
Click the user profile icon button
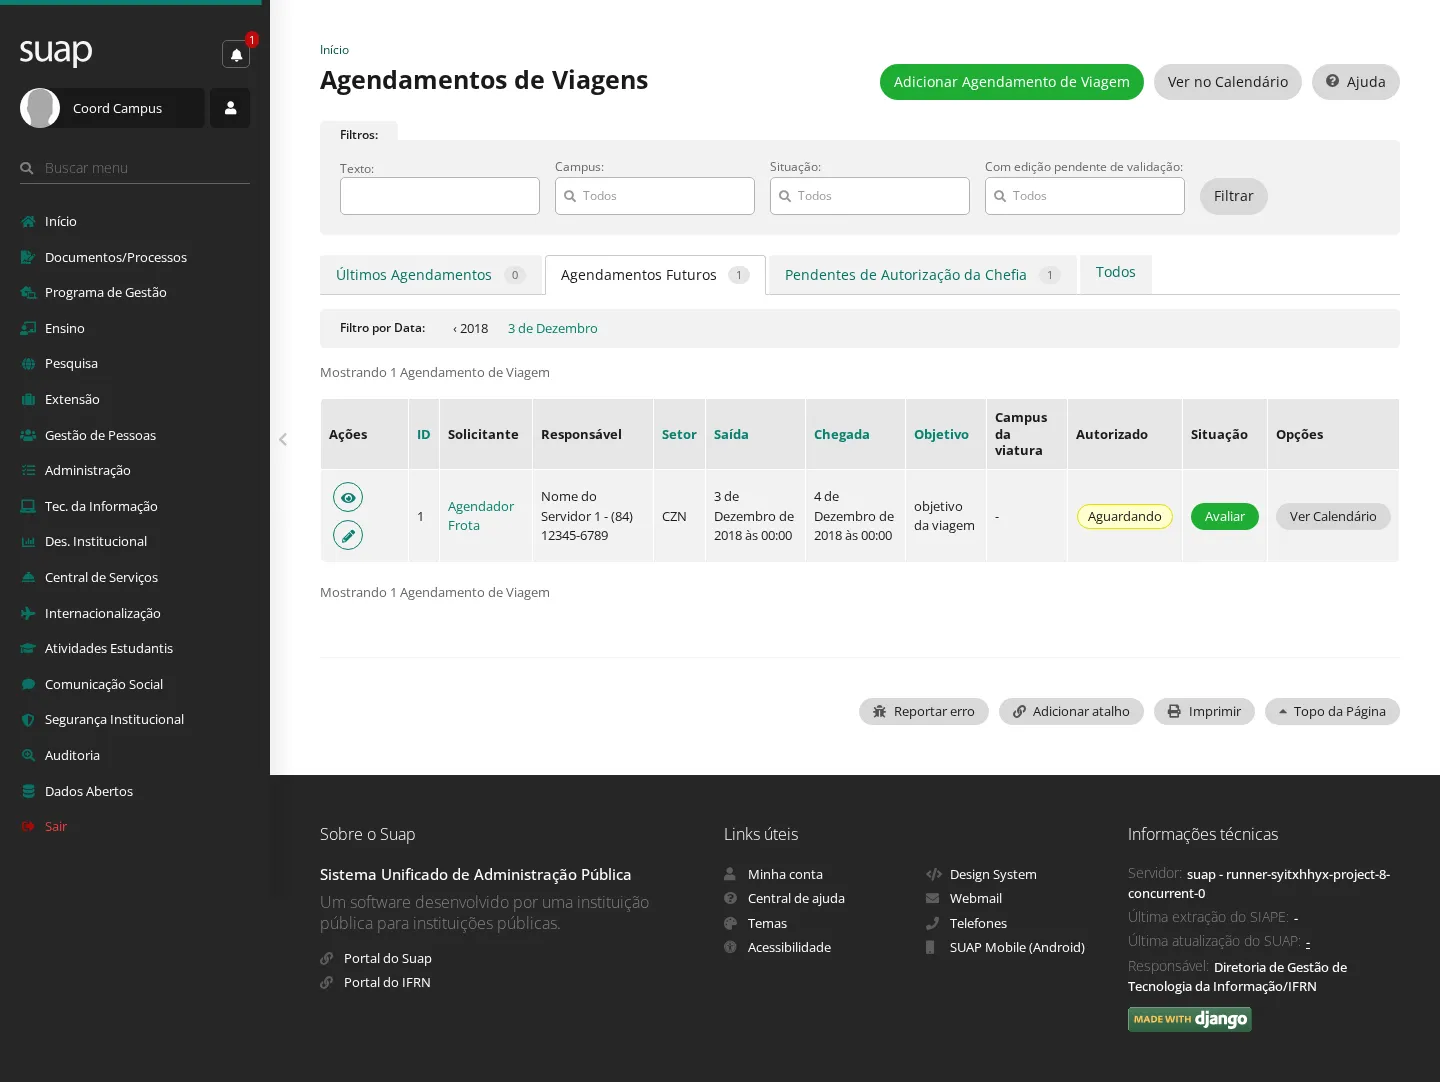coord(230,108)
